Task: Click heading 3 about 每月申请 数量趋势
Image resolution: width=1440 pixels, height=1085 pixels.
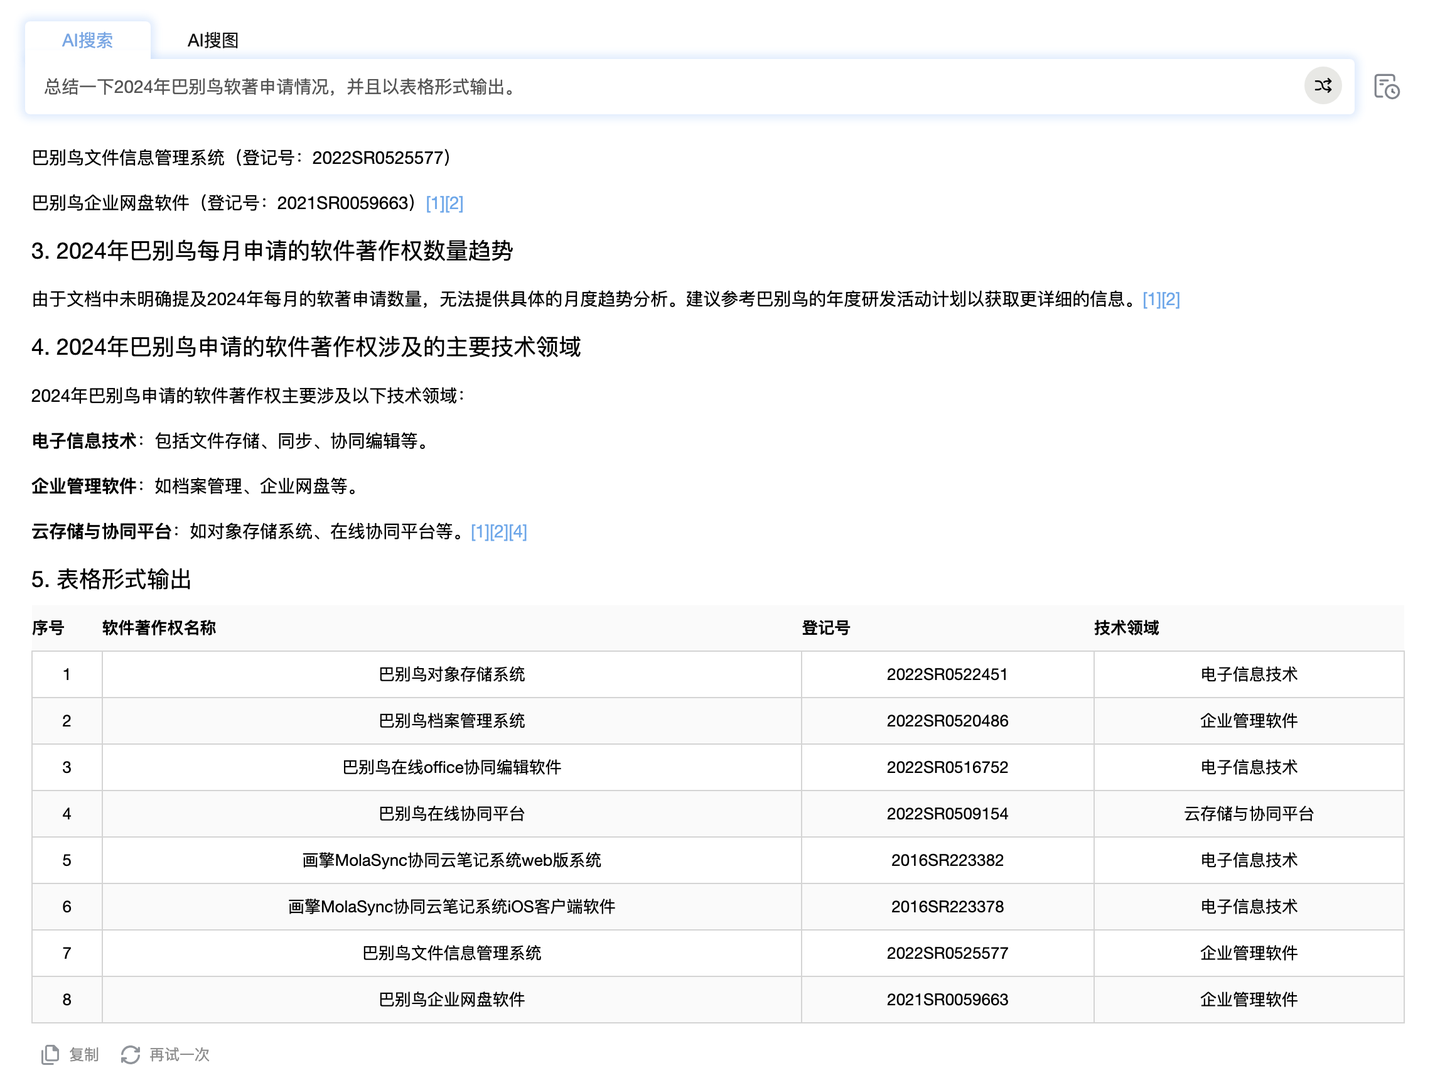Action: point(272,251)
